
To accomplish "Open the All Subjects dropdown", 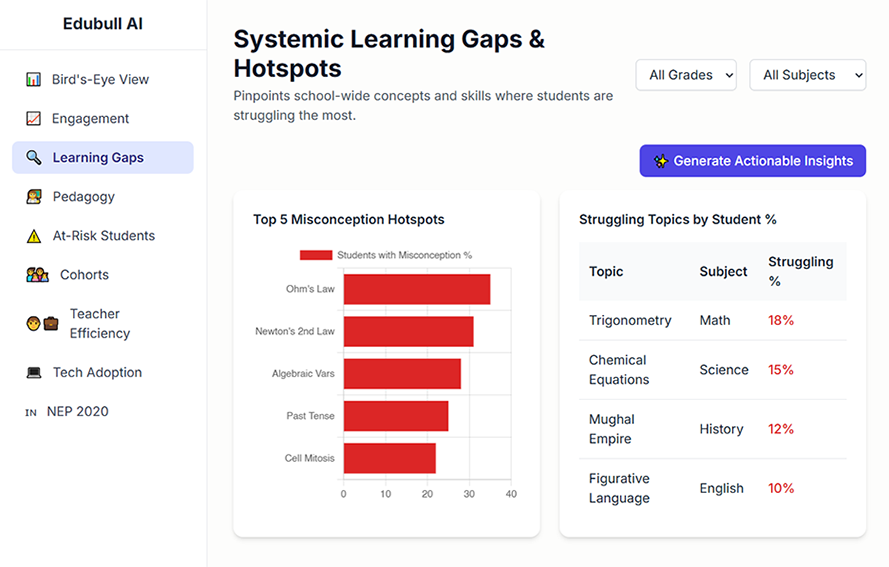I will [807, 75].
